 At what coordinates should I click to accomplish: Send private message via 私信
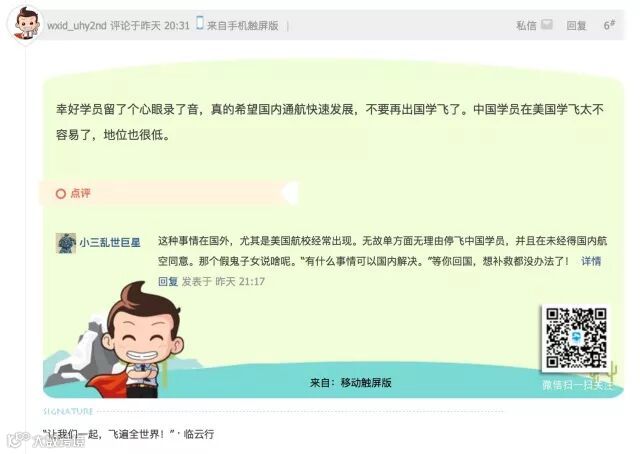[526, 25]
